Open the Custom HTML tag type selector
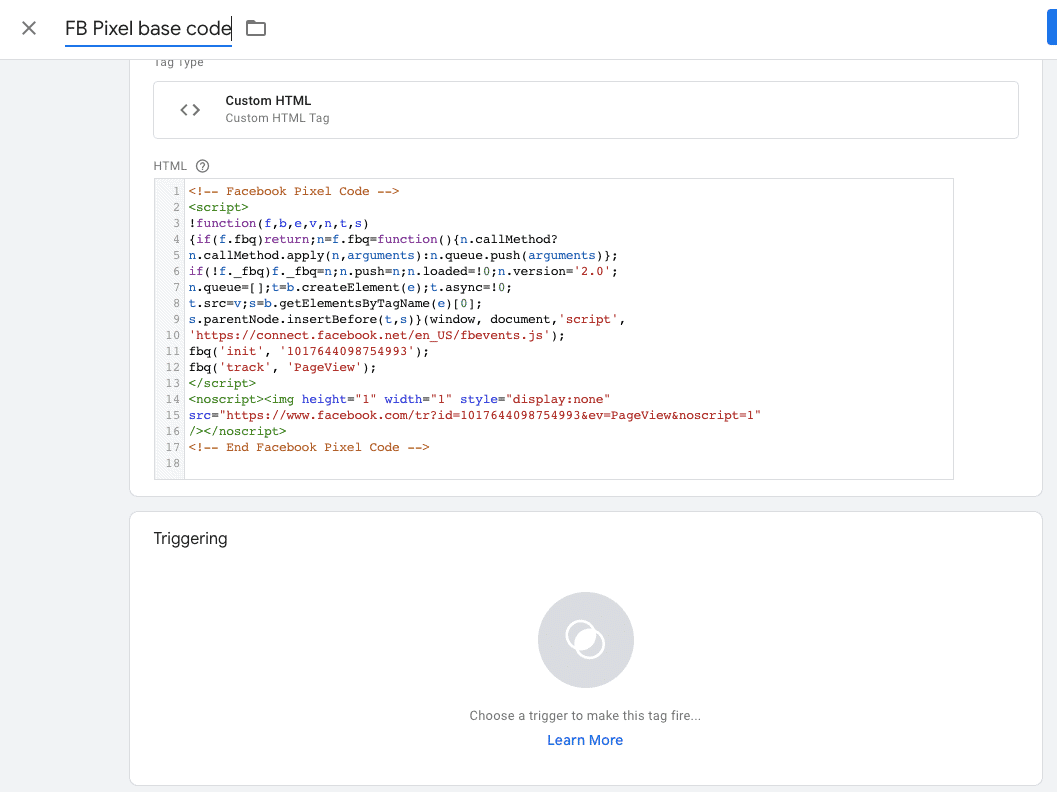The height and width of the screenshot is (792, 1057). [585, 110]
